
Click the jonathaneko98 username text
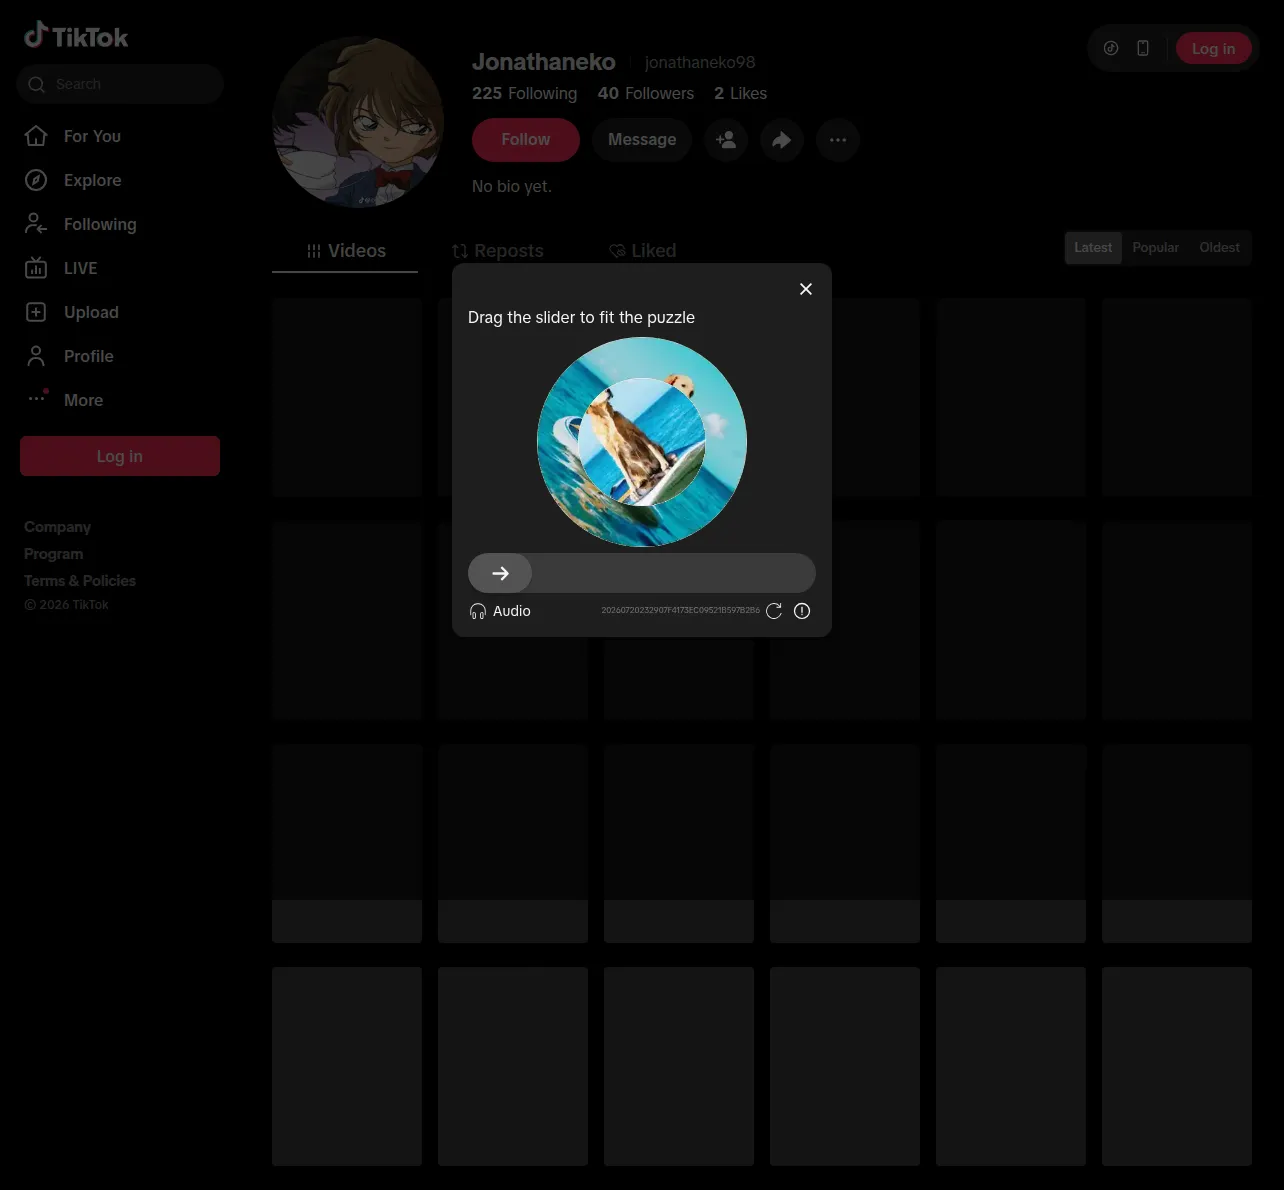tap(700, 62)
